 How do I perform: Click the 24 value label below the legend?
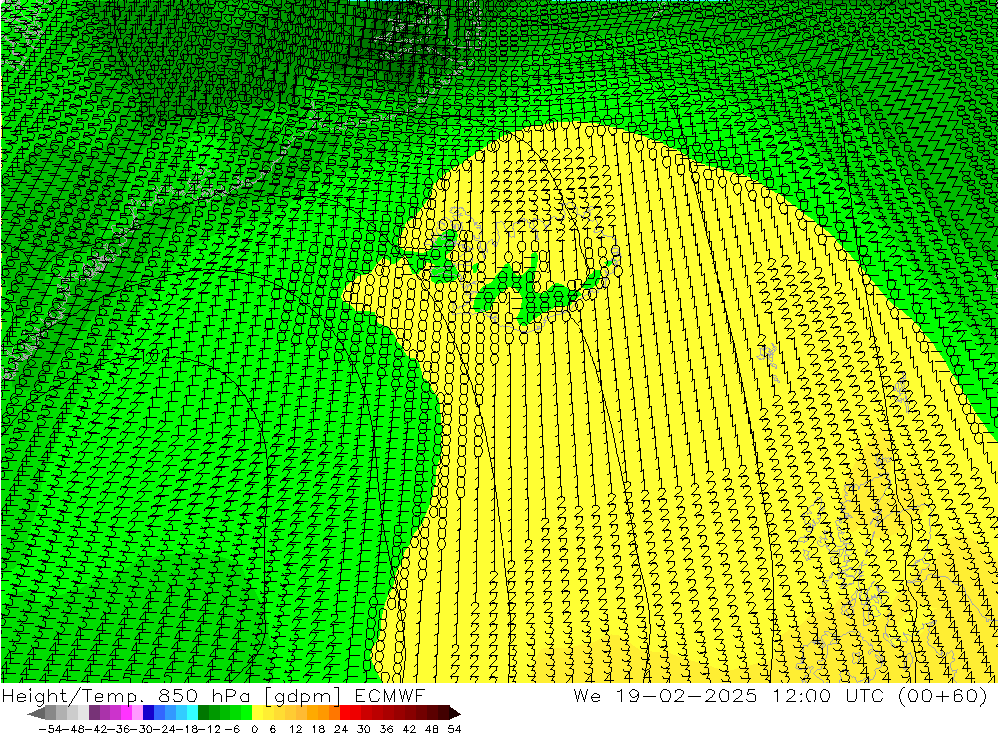point(342,728)
